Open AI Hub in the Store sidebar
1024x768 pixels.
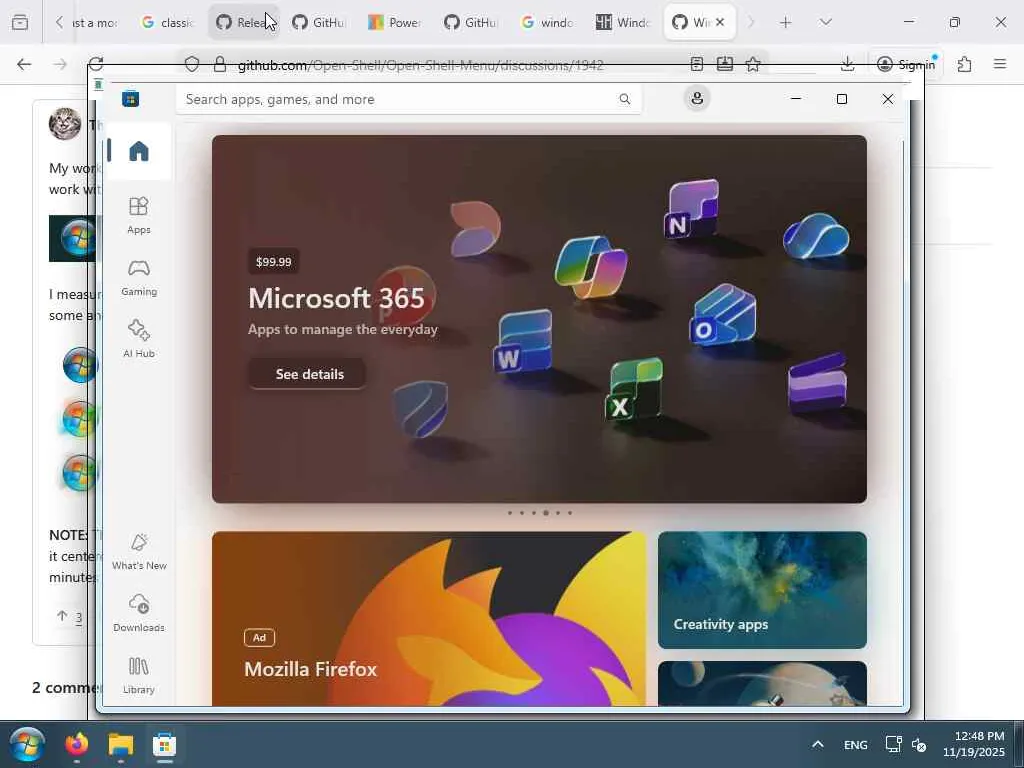138,339
